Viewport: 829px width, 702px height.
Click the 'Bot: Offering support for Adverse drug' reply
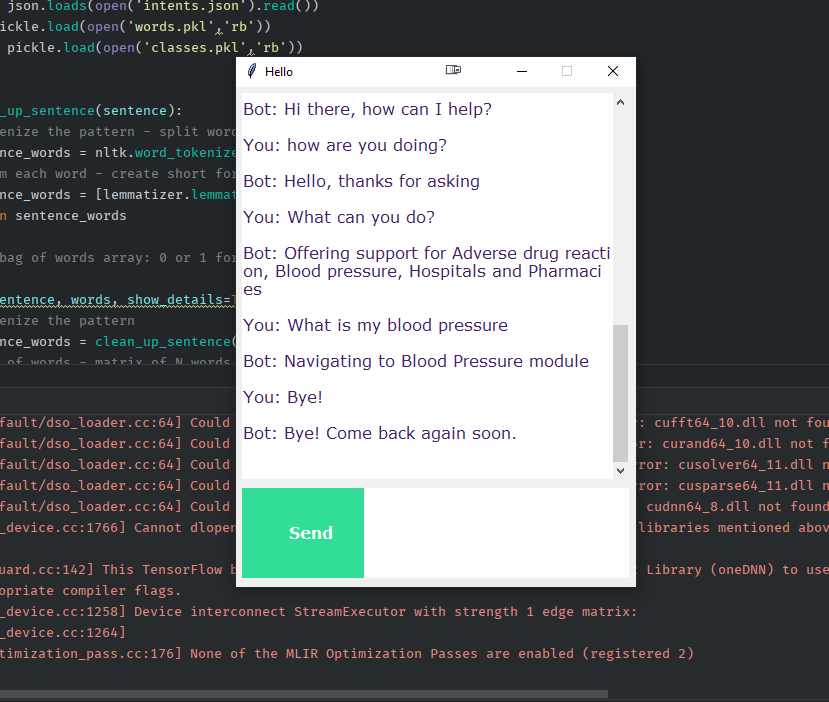pyautogui.click(x=427, y=271)
